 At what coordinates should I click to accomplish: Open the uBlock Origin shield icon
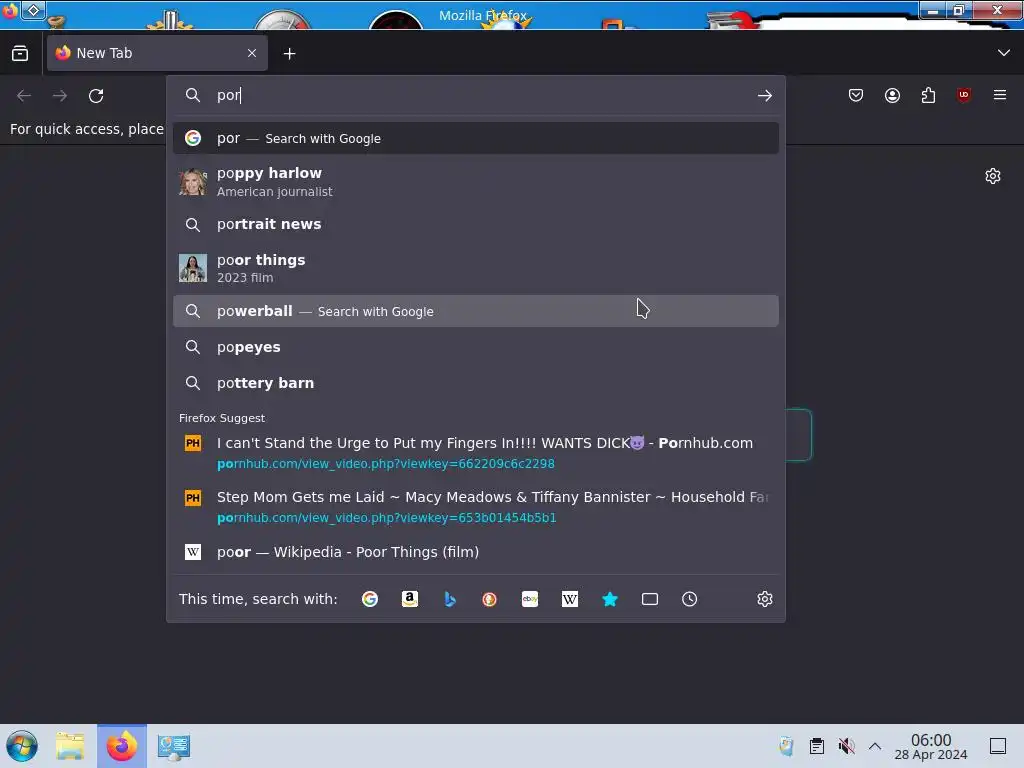tap(964, 95)
